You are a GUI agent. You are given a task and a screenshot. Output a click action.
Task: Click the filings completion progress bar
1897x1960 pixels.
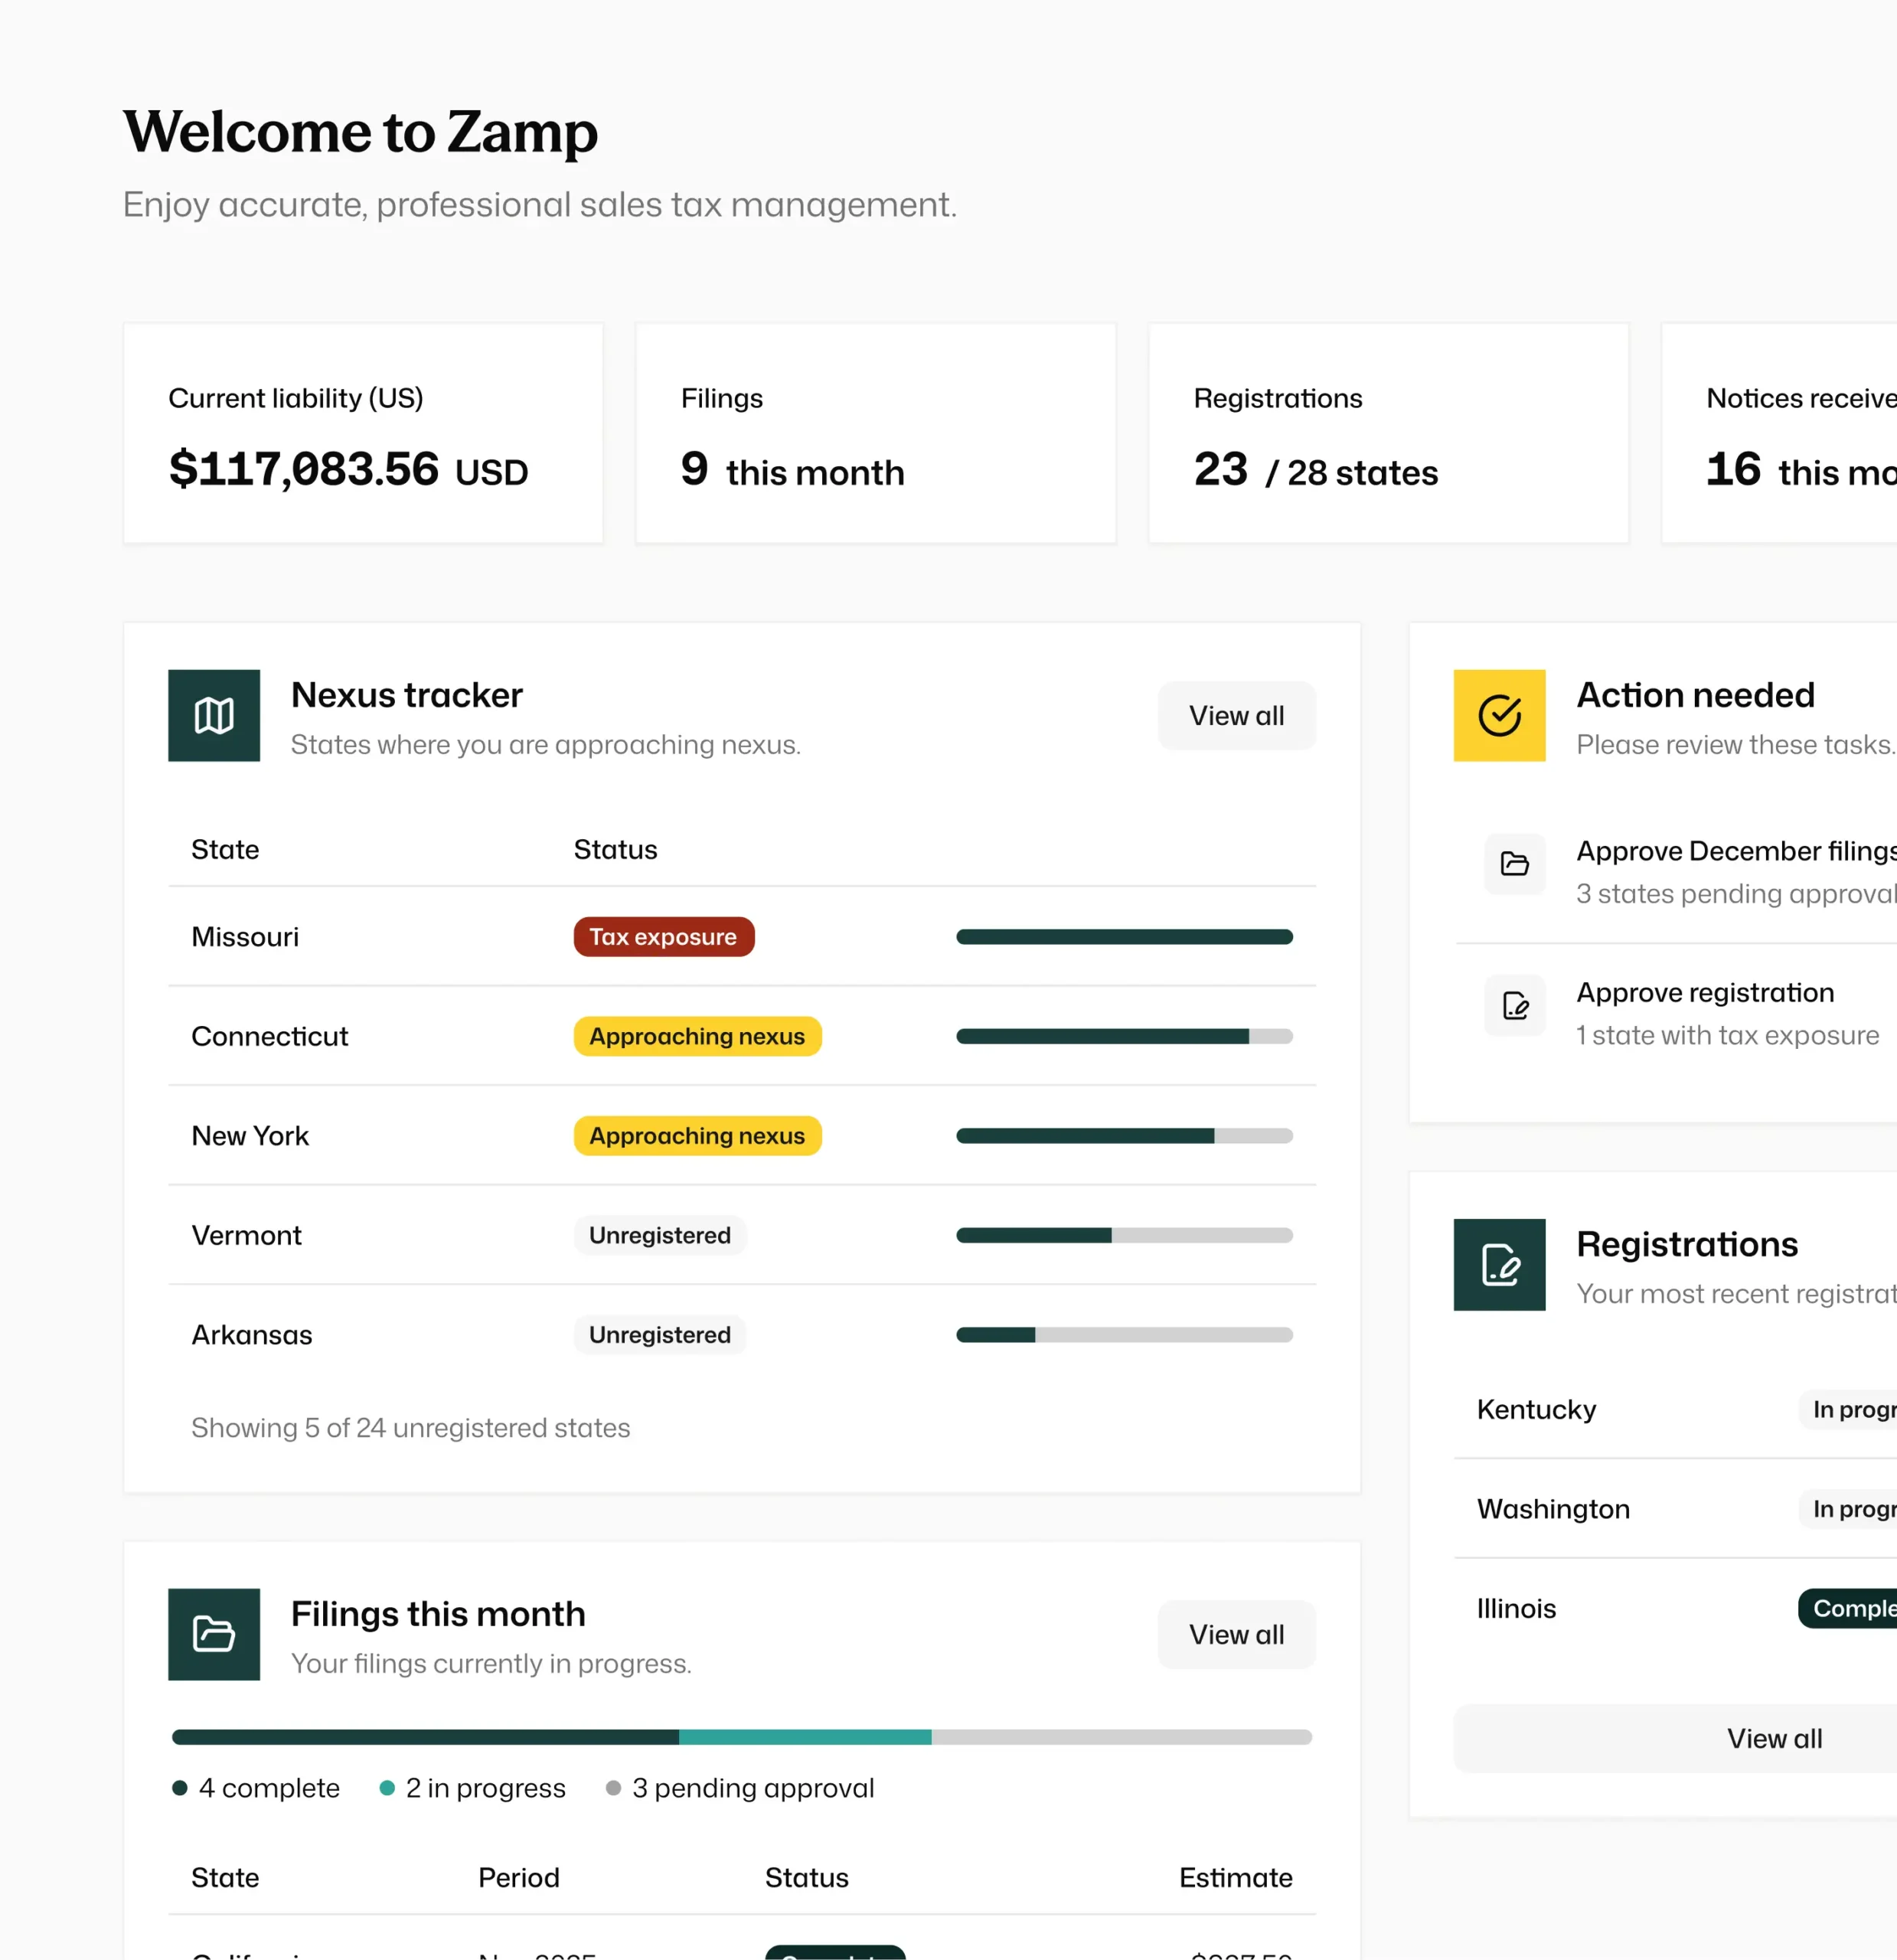click(741, 1737)
